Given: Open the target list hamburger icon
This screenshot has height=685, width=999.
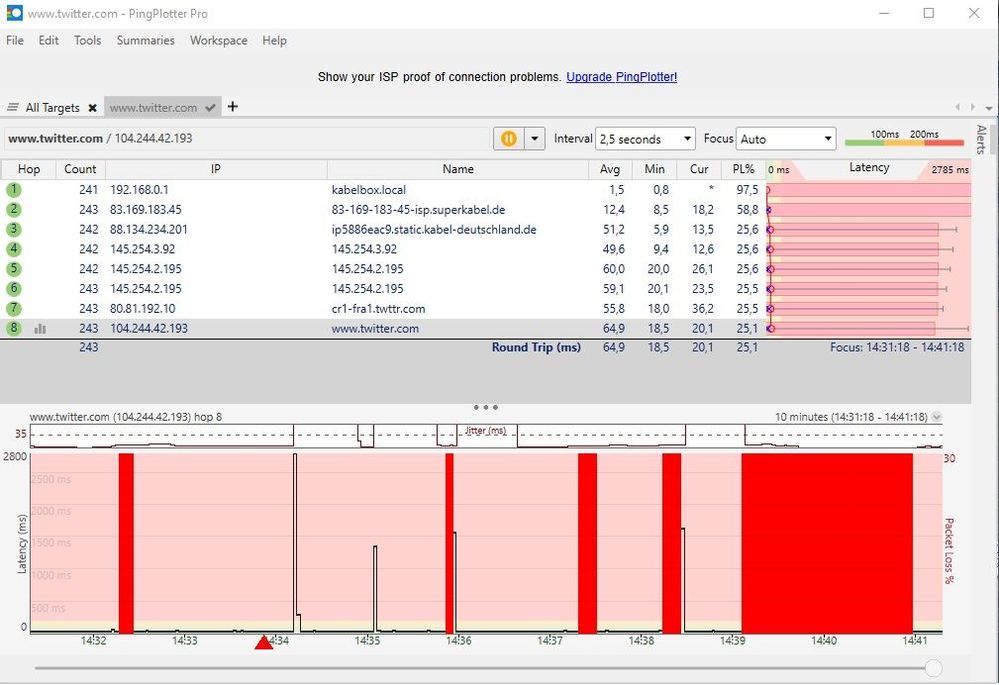Looking at the screenshot, I should click(13, 107).
